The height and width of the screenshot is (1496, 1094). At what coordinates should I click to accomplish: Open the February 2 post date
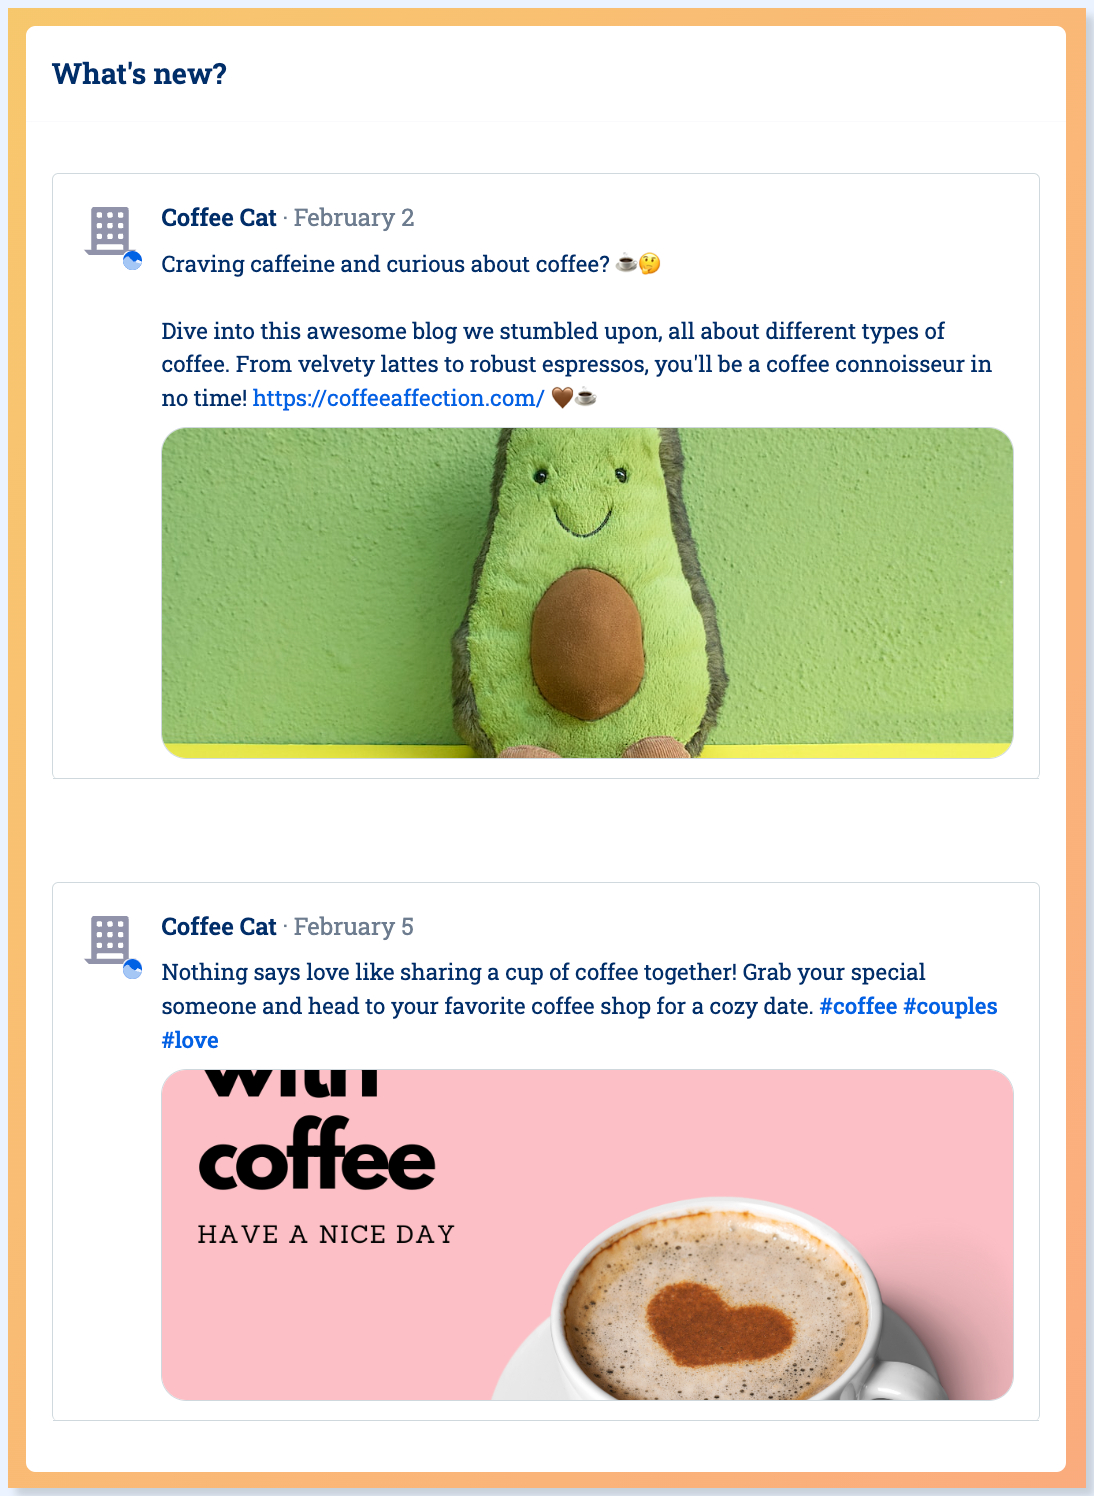[x=354, y=218]
